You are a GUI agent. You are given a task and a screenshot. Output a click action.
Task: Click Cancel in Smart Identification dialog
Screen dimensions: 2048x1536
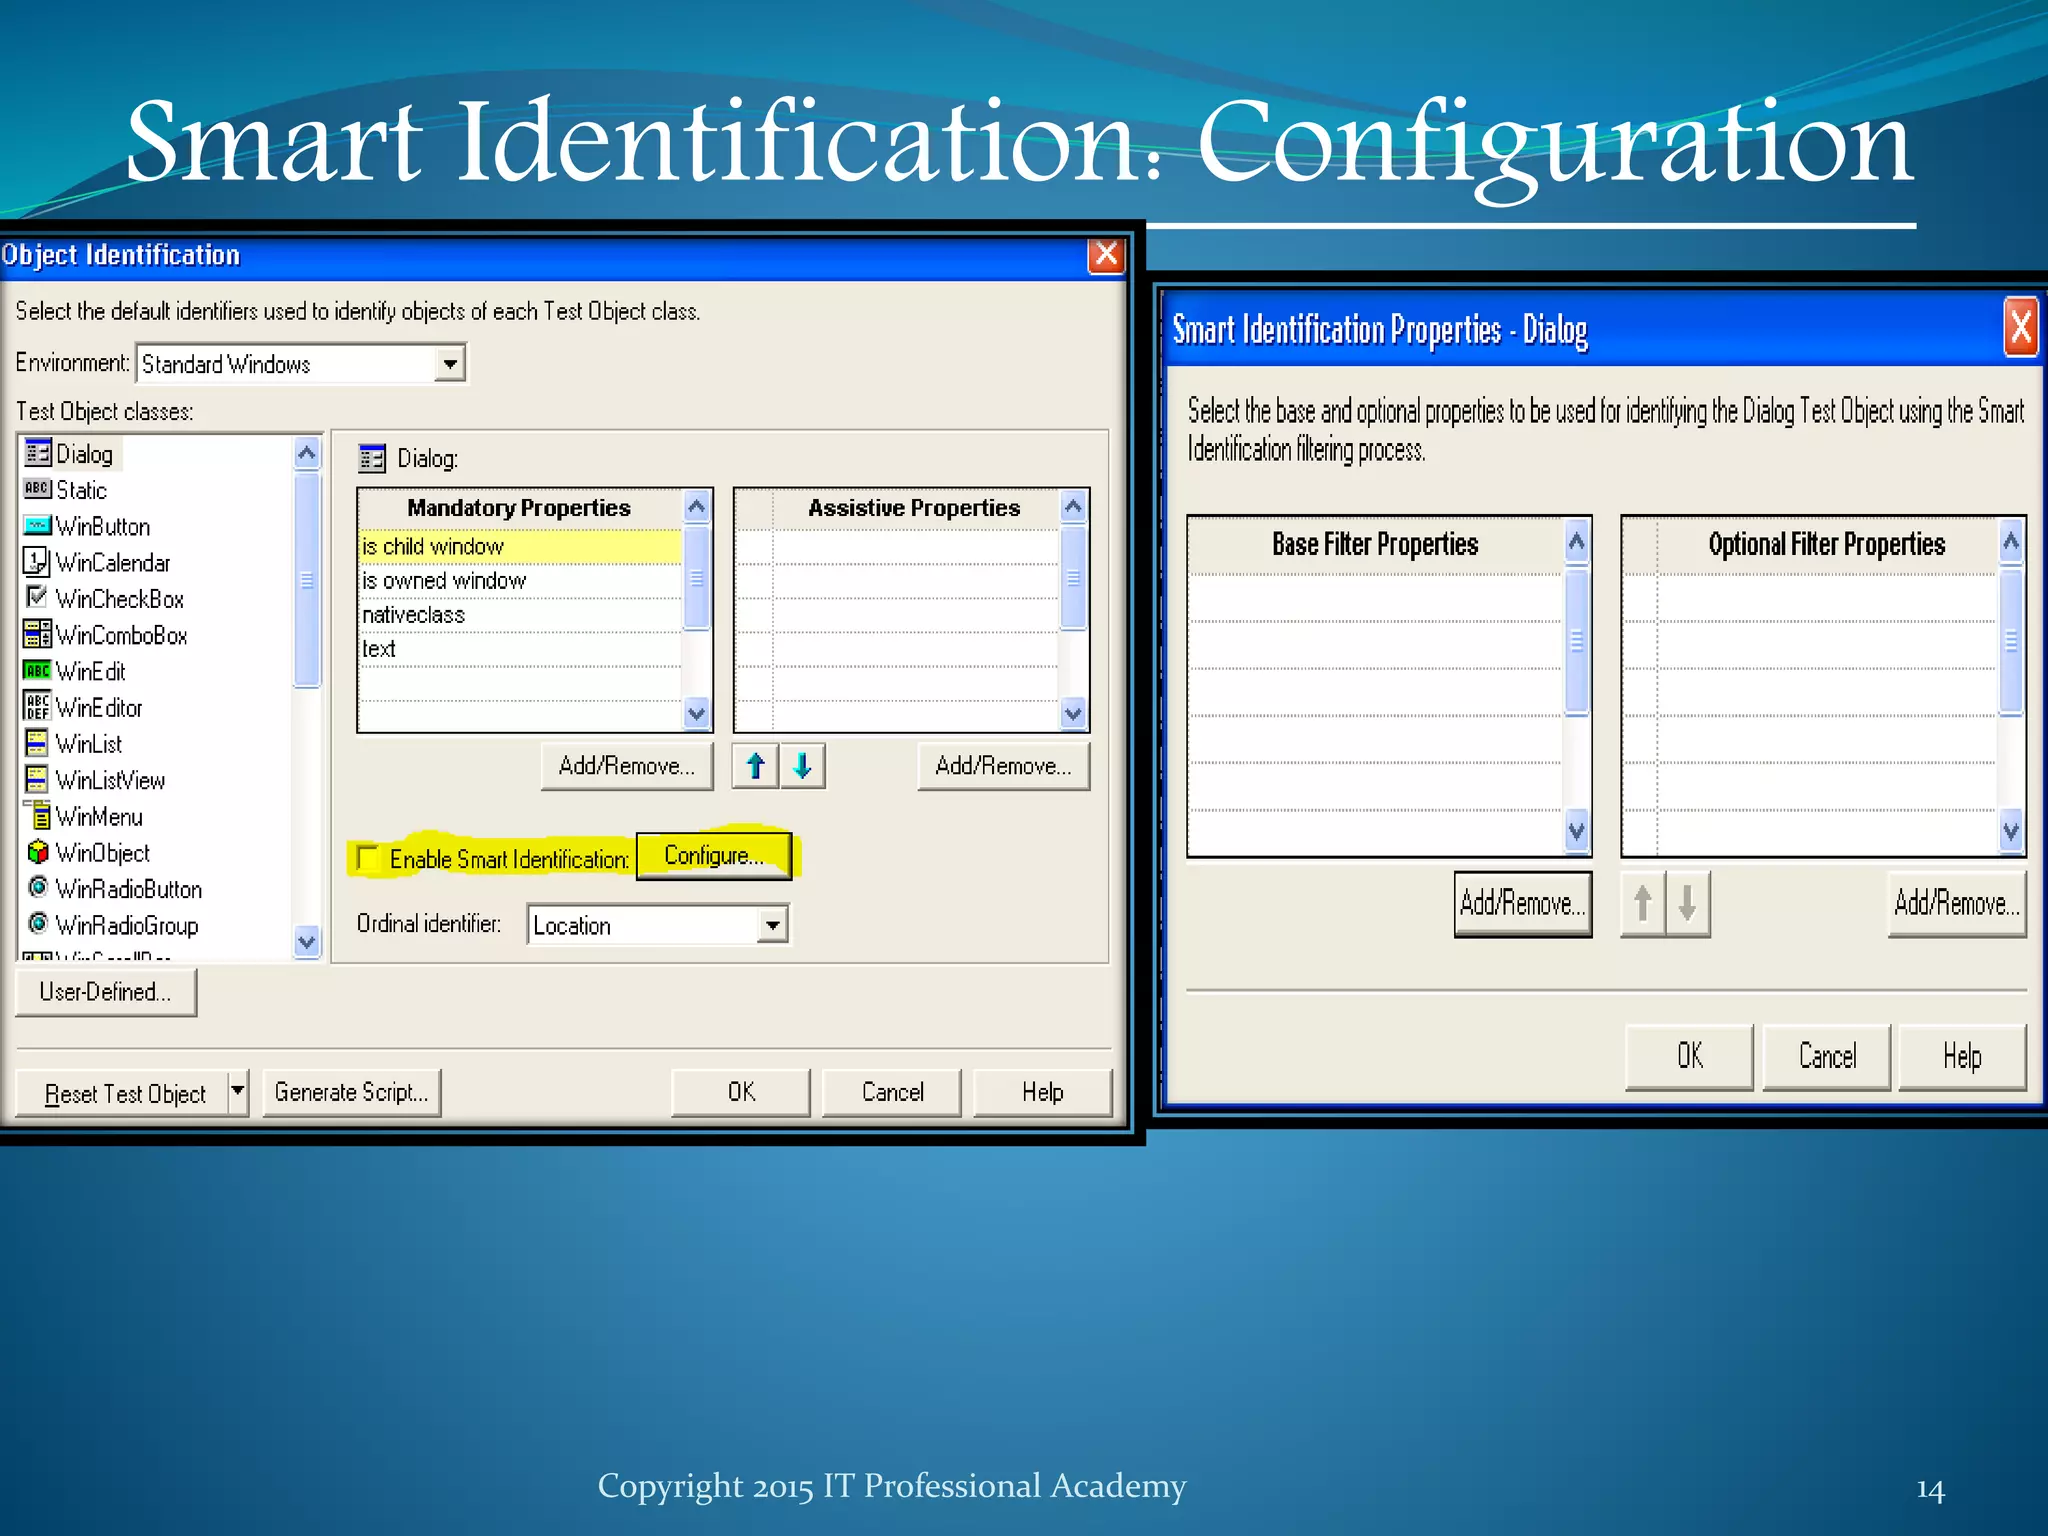point(1826,1056)
